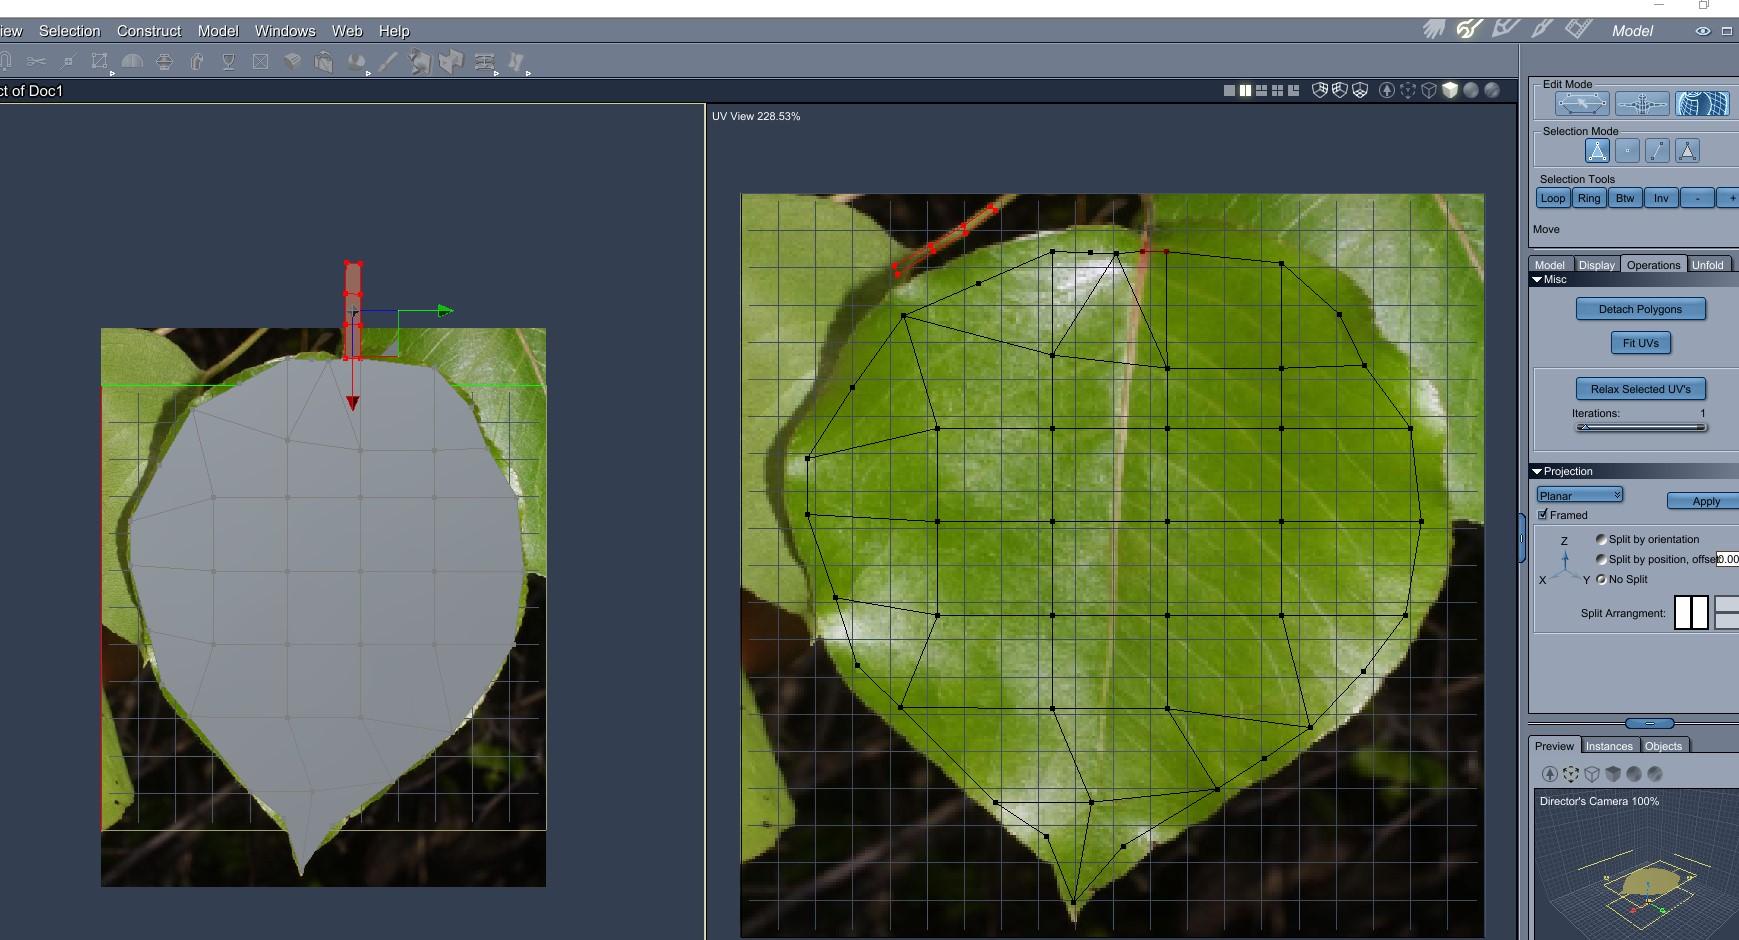Expand the transform tool flyout arrow
The width and height of the screenshot is (1739, 940).
(112, 73)
